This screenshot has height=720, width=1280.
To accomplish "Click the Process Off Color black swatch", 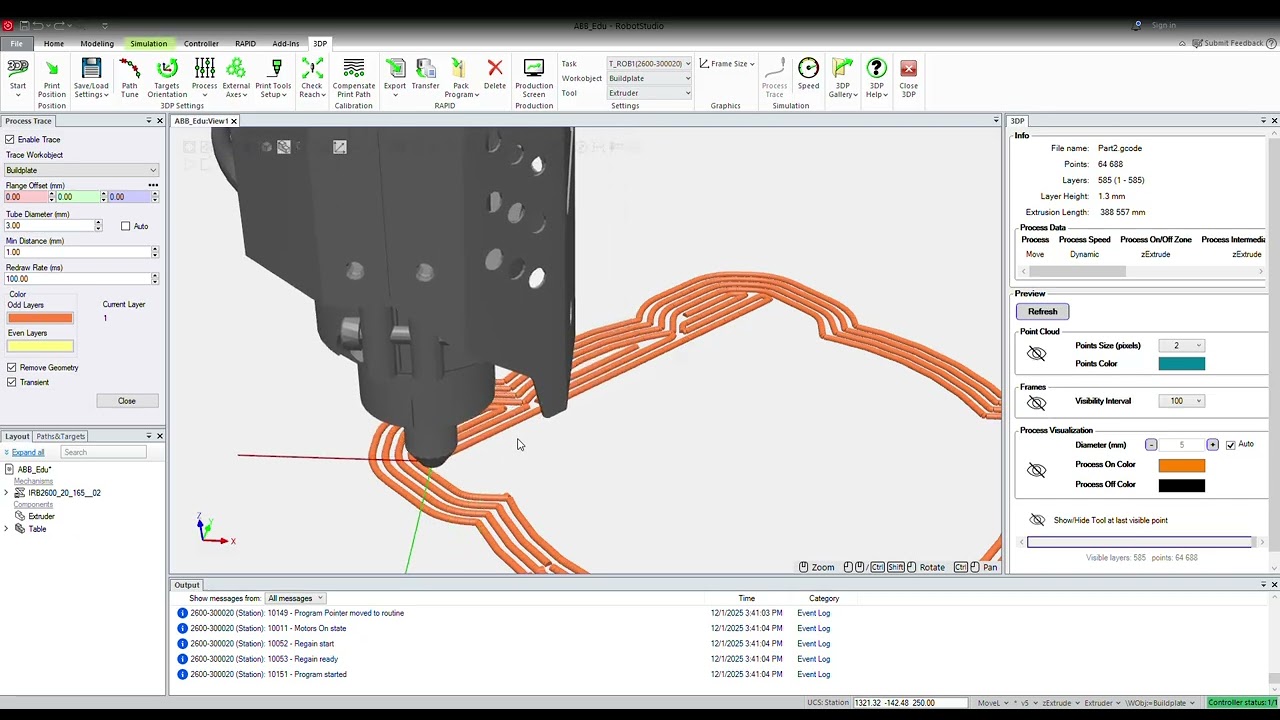I will [x=1182, y=485].
